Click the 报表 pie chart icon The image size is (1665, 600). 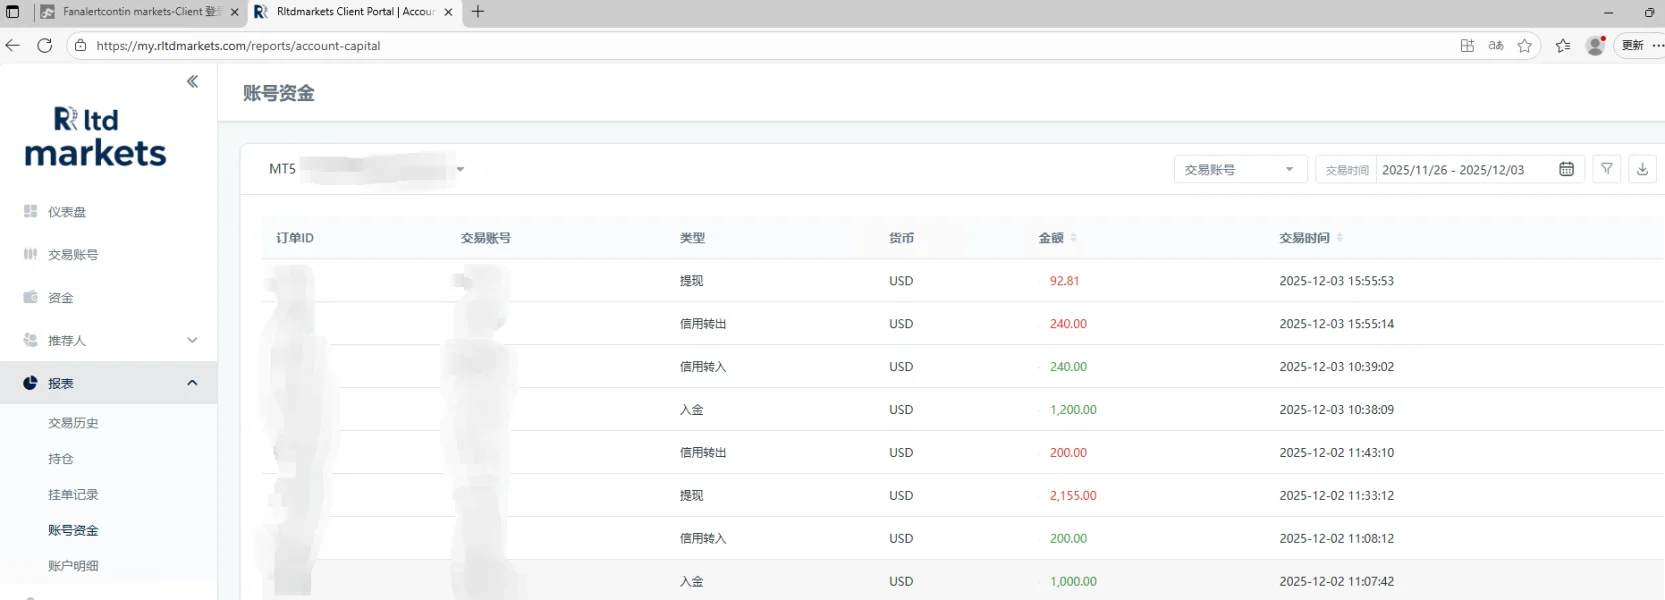(x=30, y=383)
